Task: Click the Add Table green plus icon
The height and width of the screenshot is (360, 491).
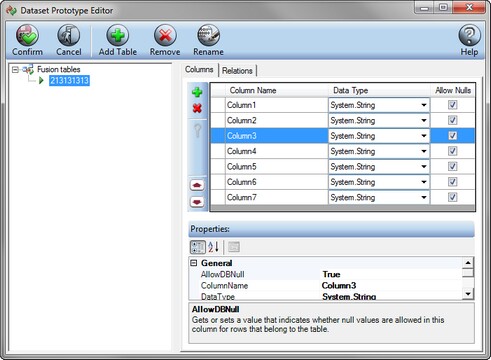Action: coord(118,35)
